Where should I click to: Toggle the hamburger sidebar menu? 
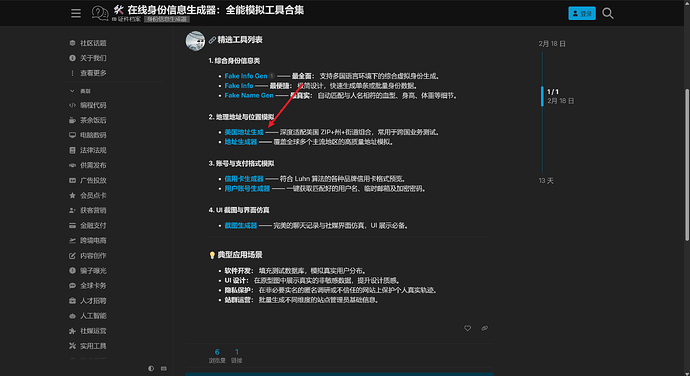(76, 13)
